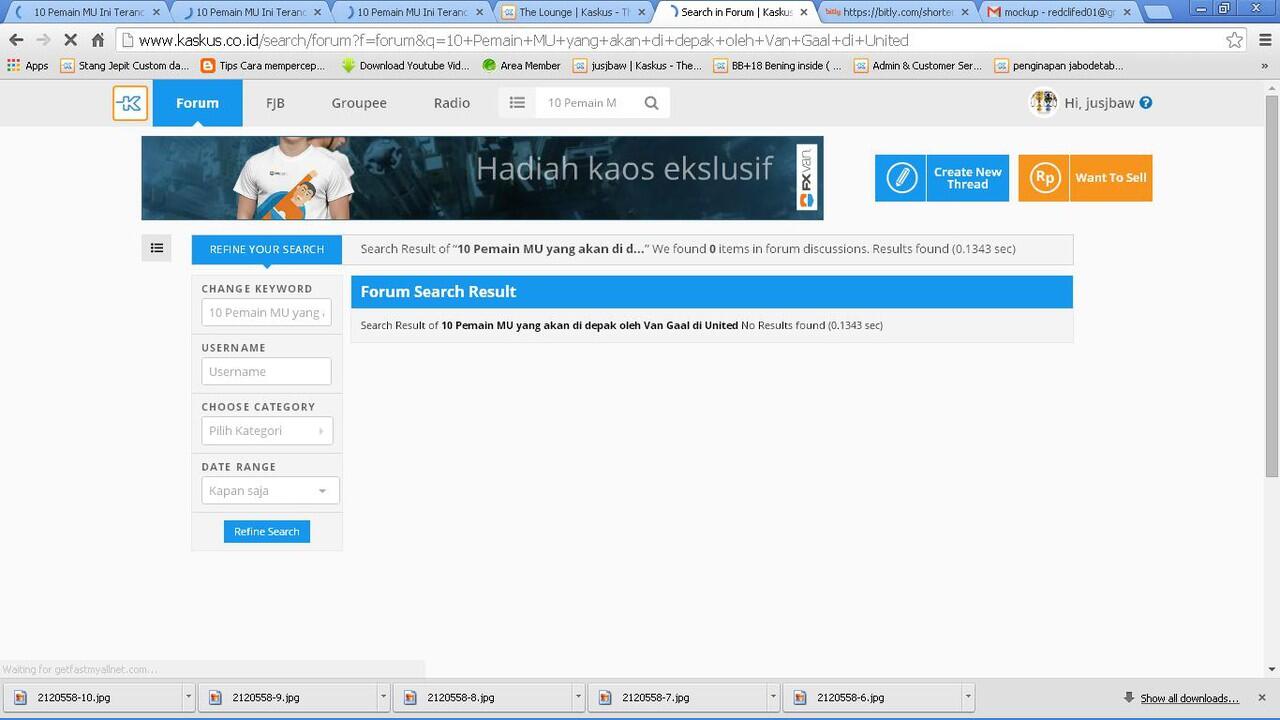Open the Hadiah kaos ekslusif banner

[482, 178]
